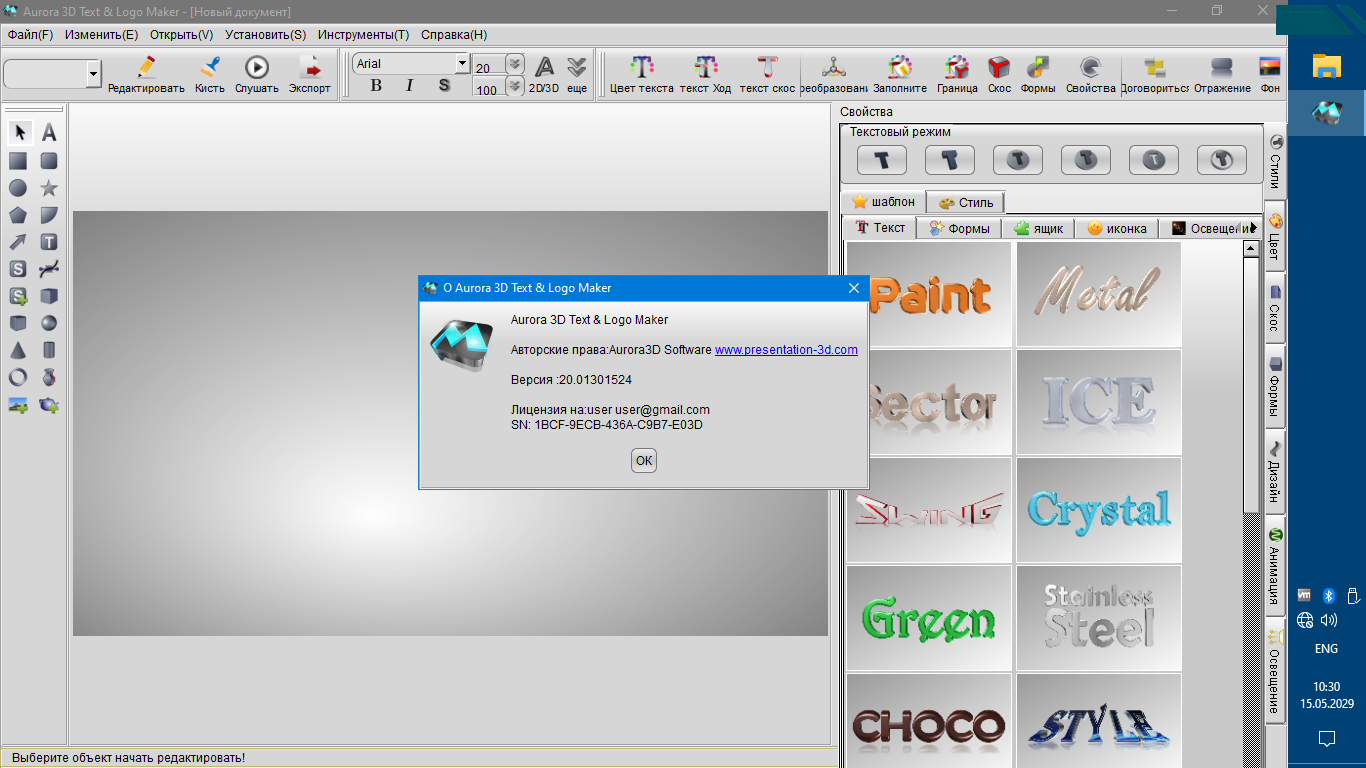The height and width of the screenshot is (768, 1366).
Task: Open the Инструменты(T) menu
Action: tap(363, 34)
